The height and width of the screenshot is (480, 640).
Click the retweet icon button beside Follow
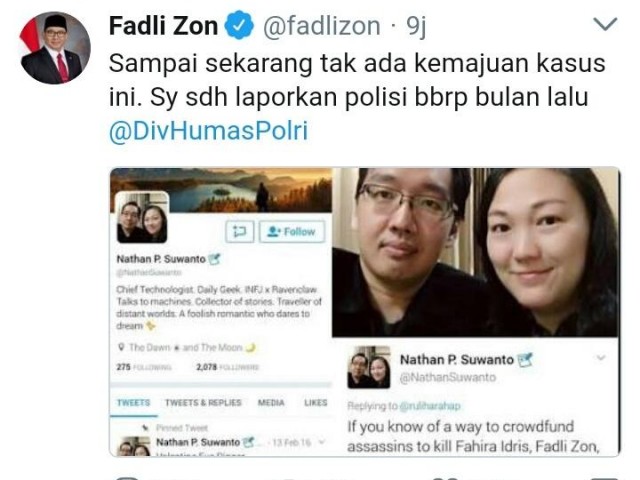coord(240,232)
